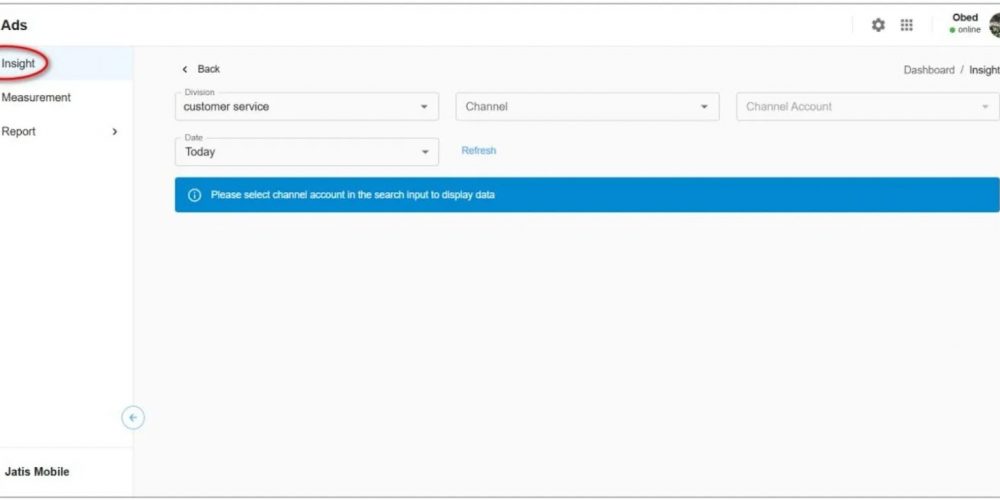Open the apps grid launcher icon

pos(907,25)
